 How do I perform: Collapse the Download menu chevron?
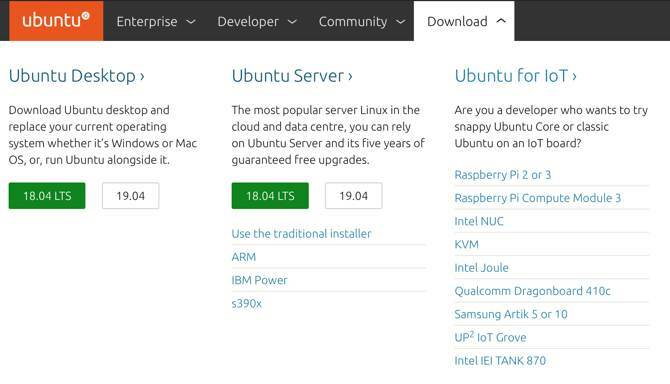[x=501, y=21]
